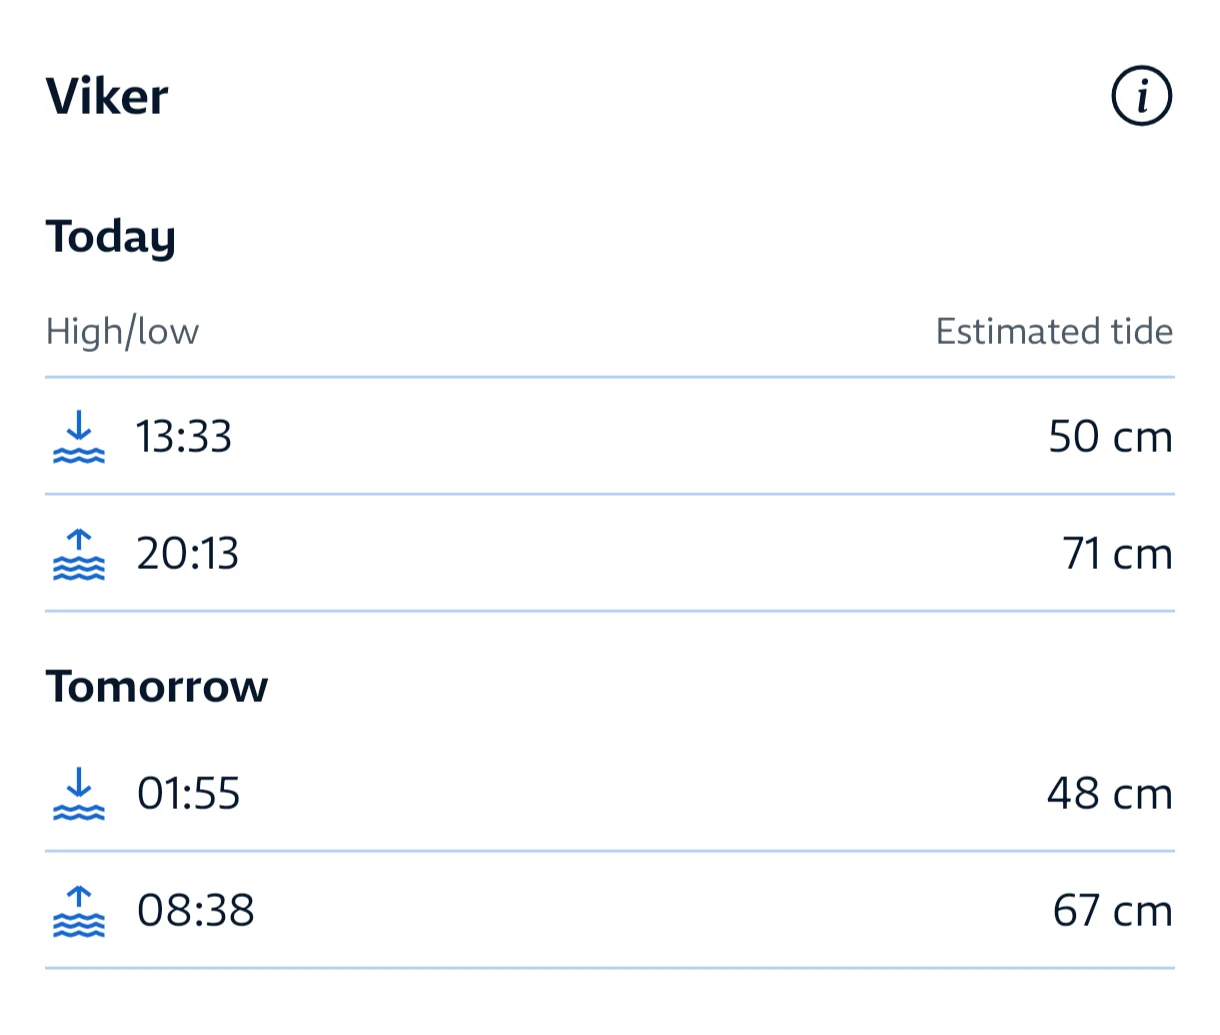This screenshot has height=1035, width=1220.
Task: Click the 50 cm tide estimate
Action: 1110,437
